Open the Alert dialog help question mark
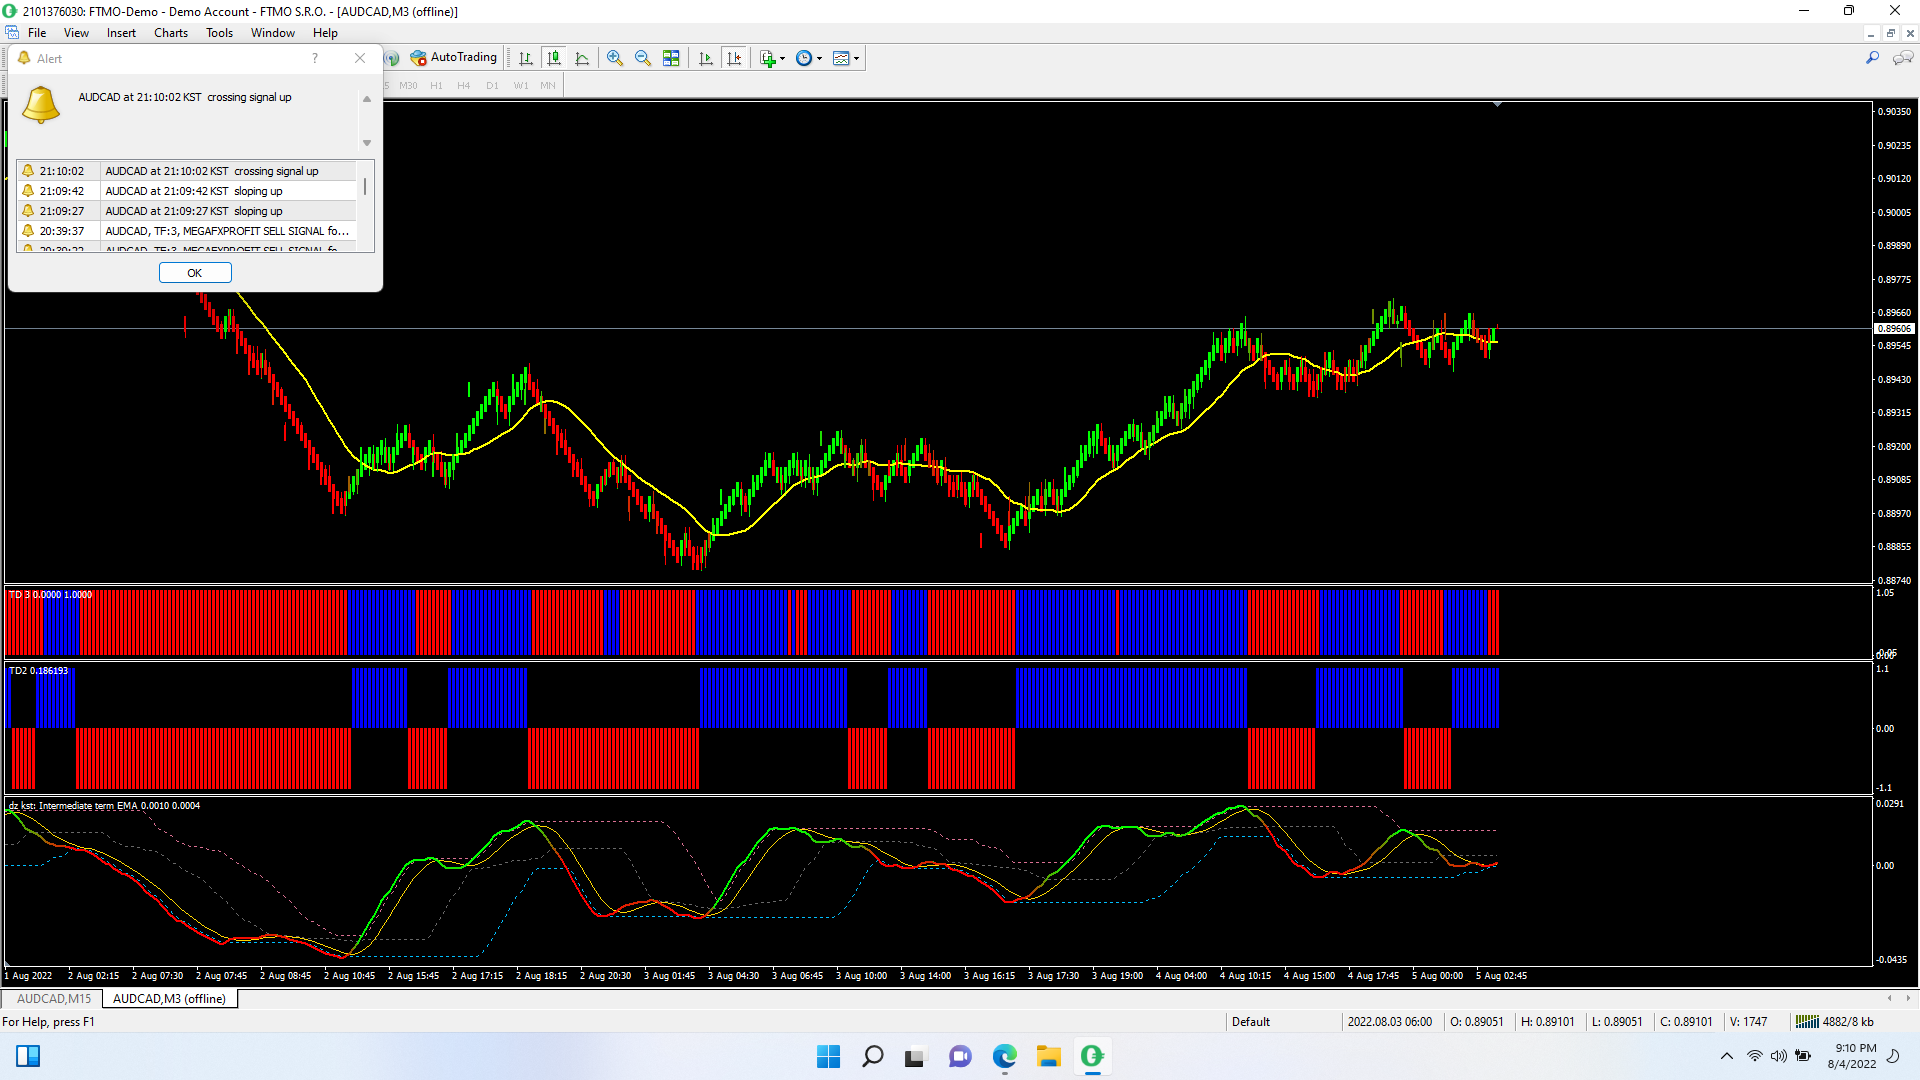The width and height of the screenshot is (1920, 1080). (315, 58)
